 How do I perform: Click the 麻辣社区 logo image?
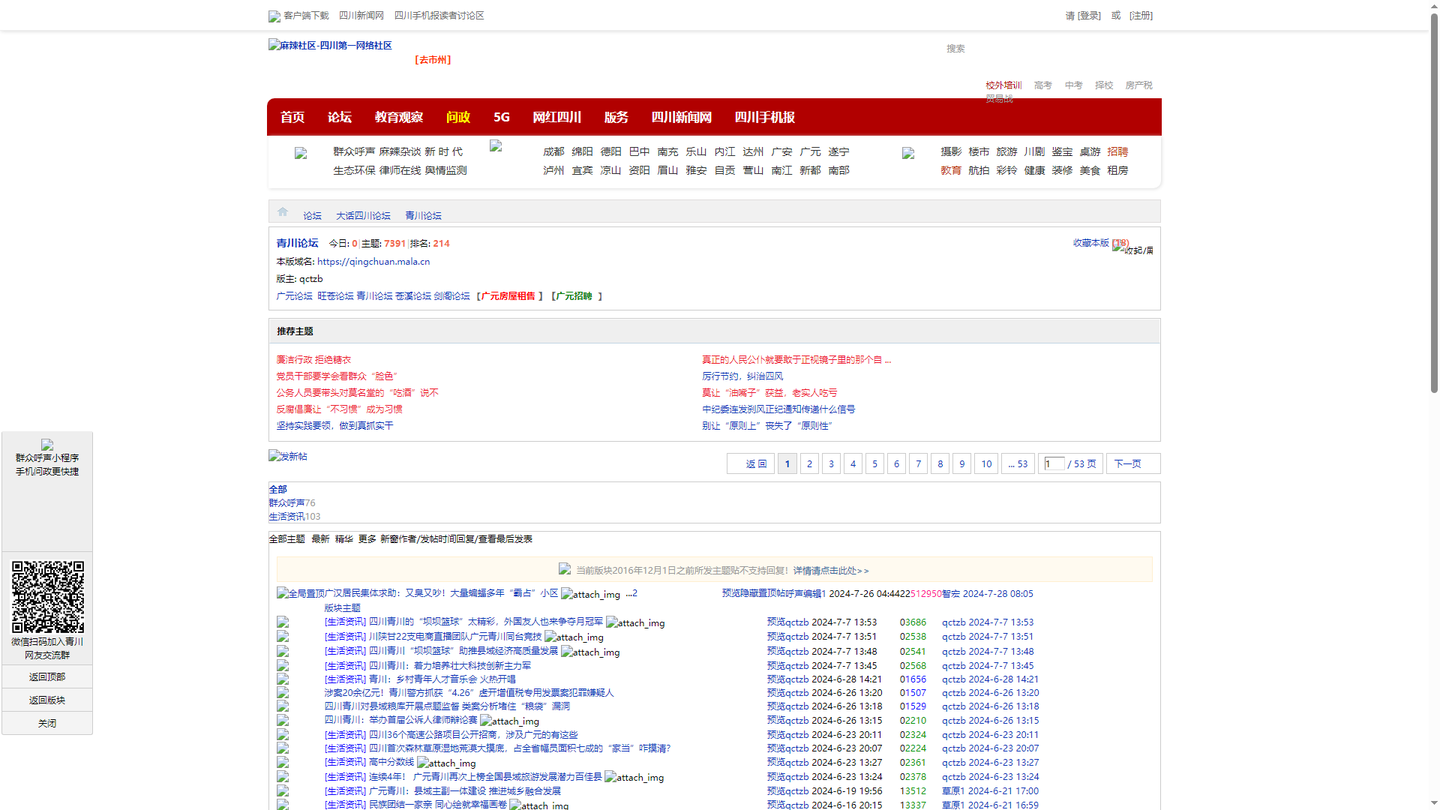[x=330, y=45]
